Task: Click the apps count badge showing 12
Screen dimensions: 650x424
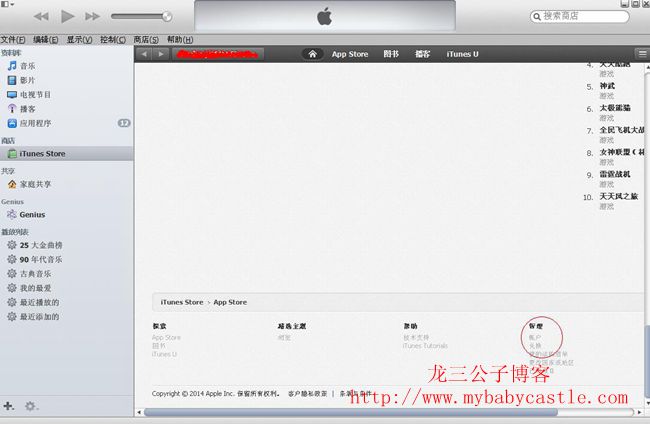Action: click(x=124, y=123)
